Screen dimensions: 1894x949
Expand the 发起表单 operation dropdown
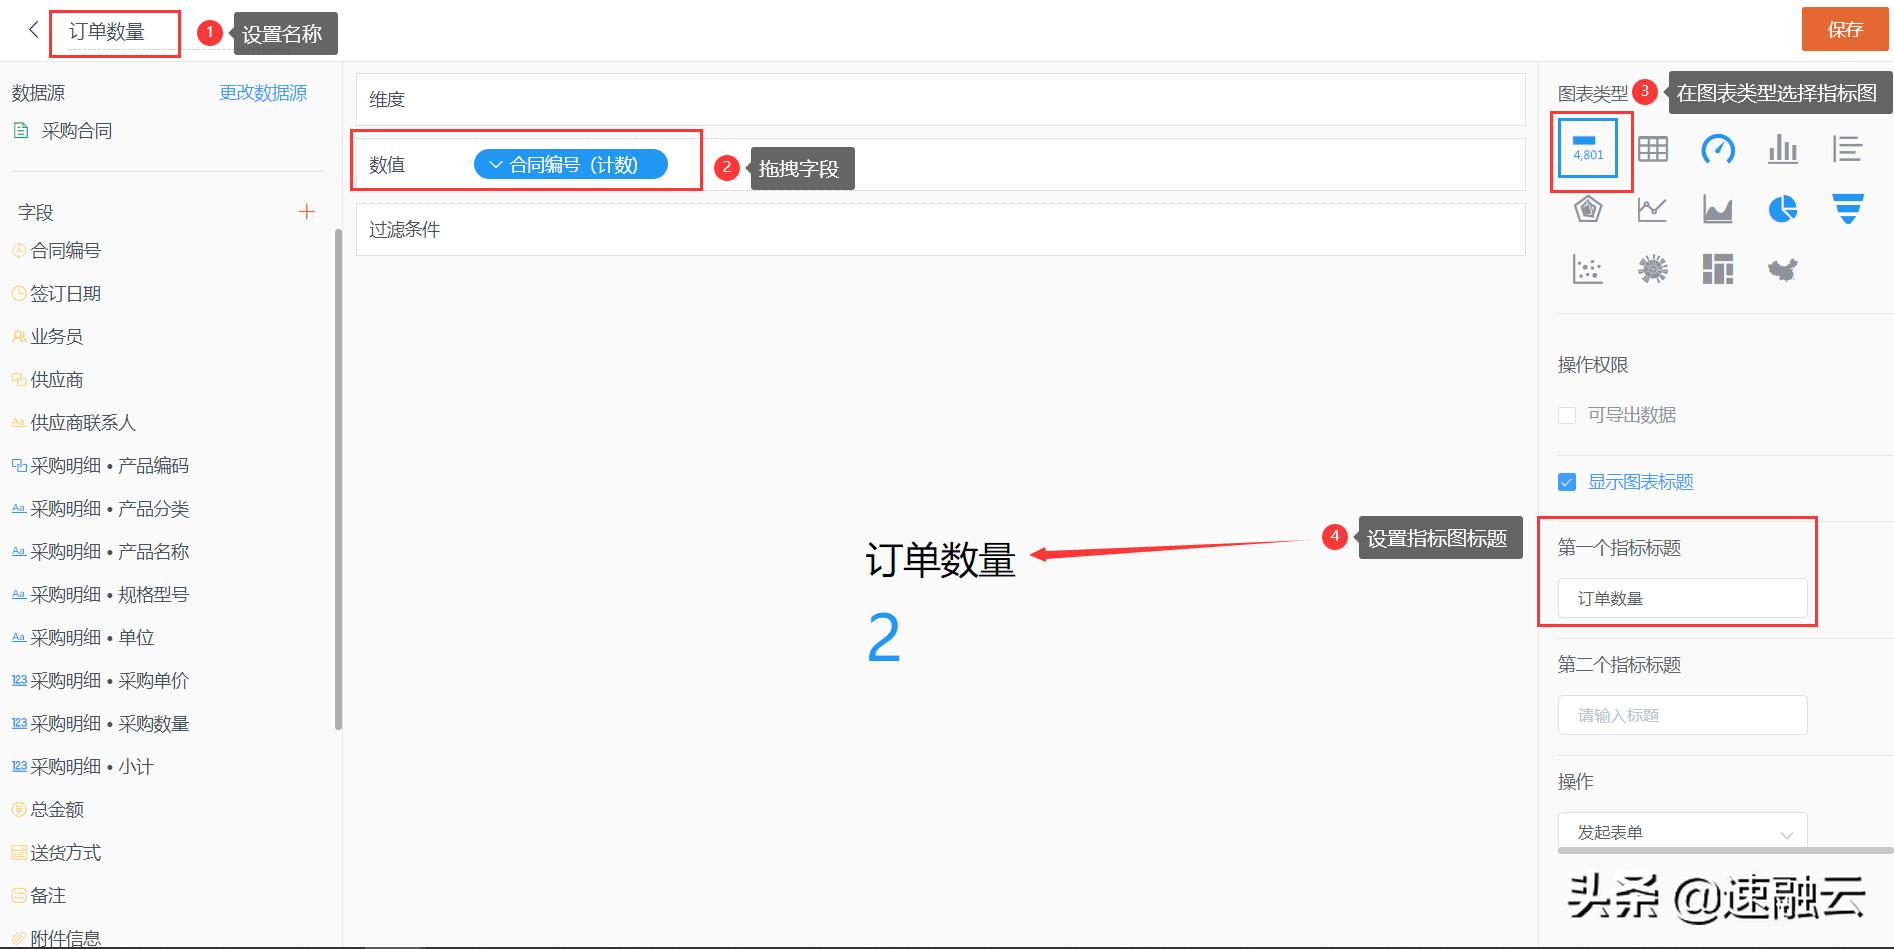click(x=1683, y=832)
